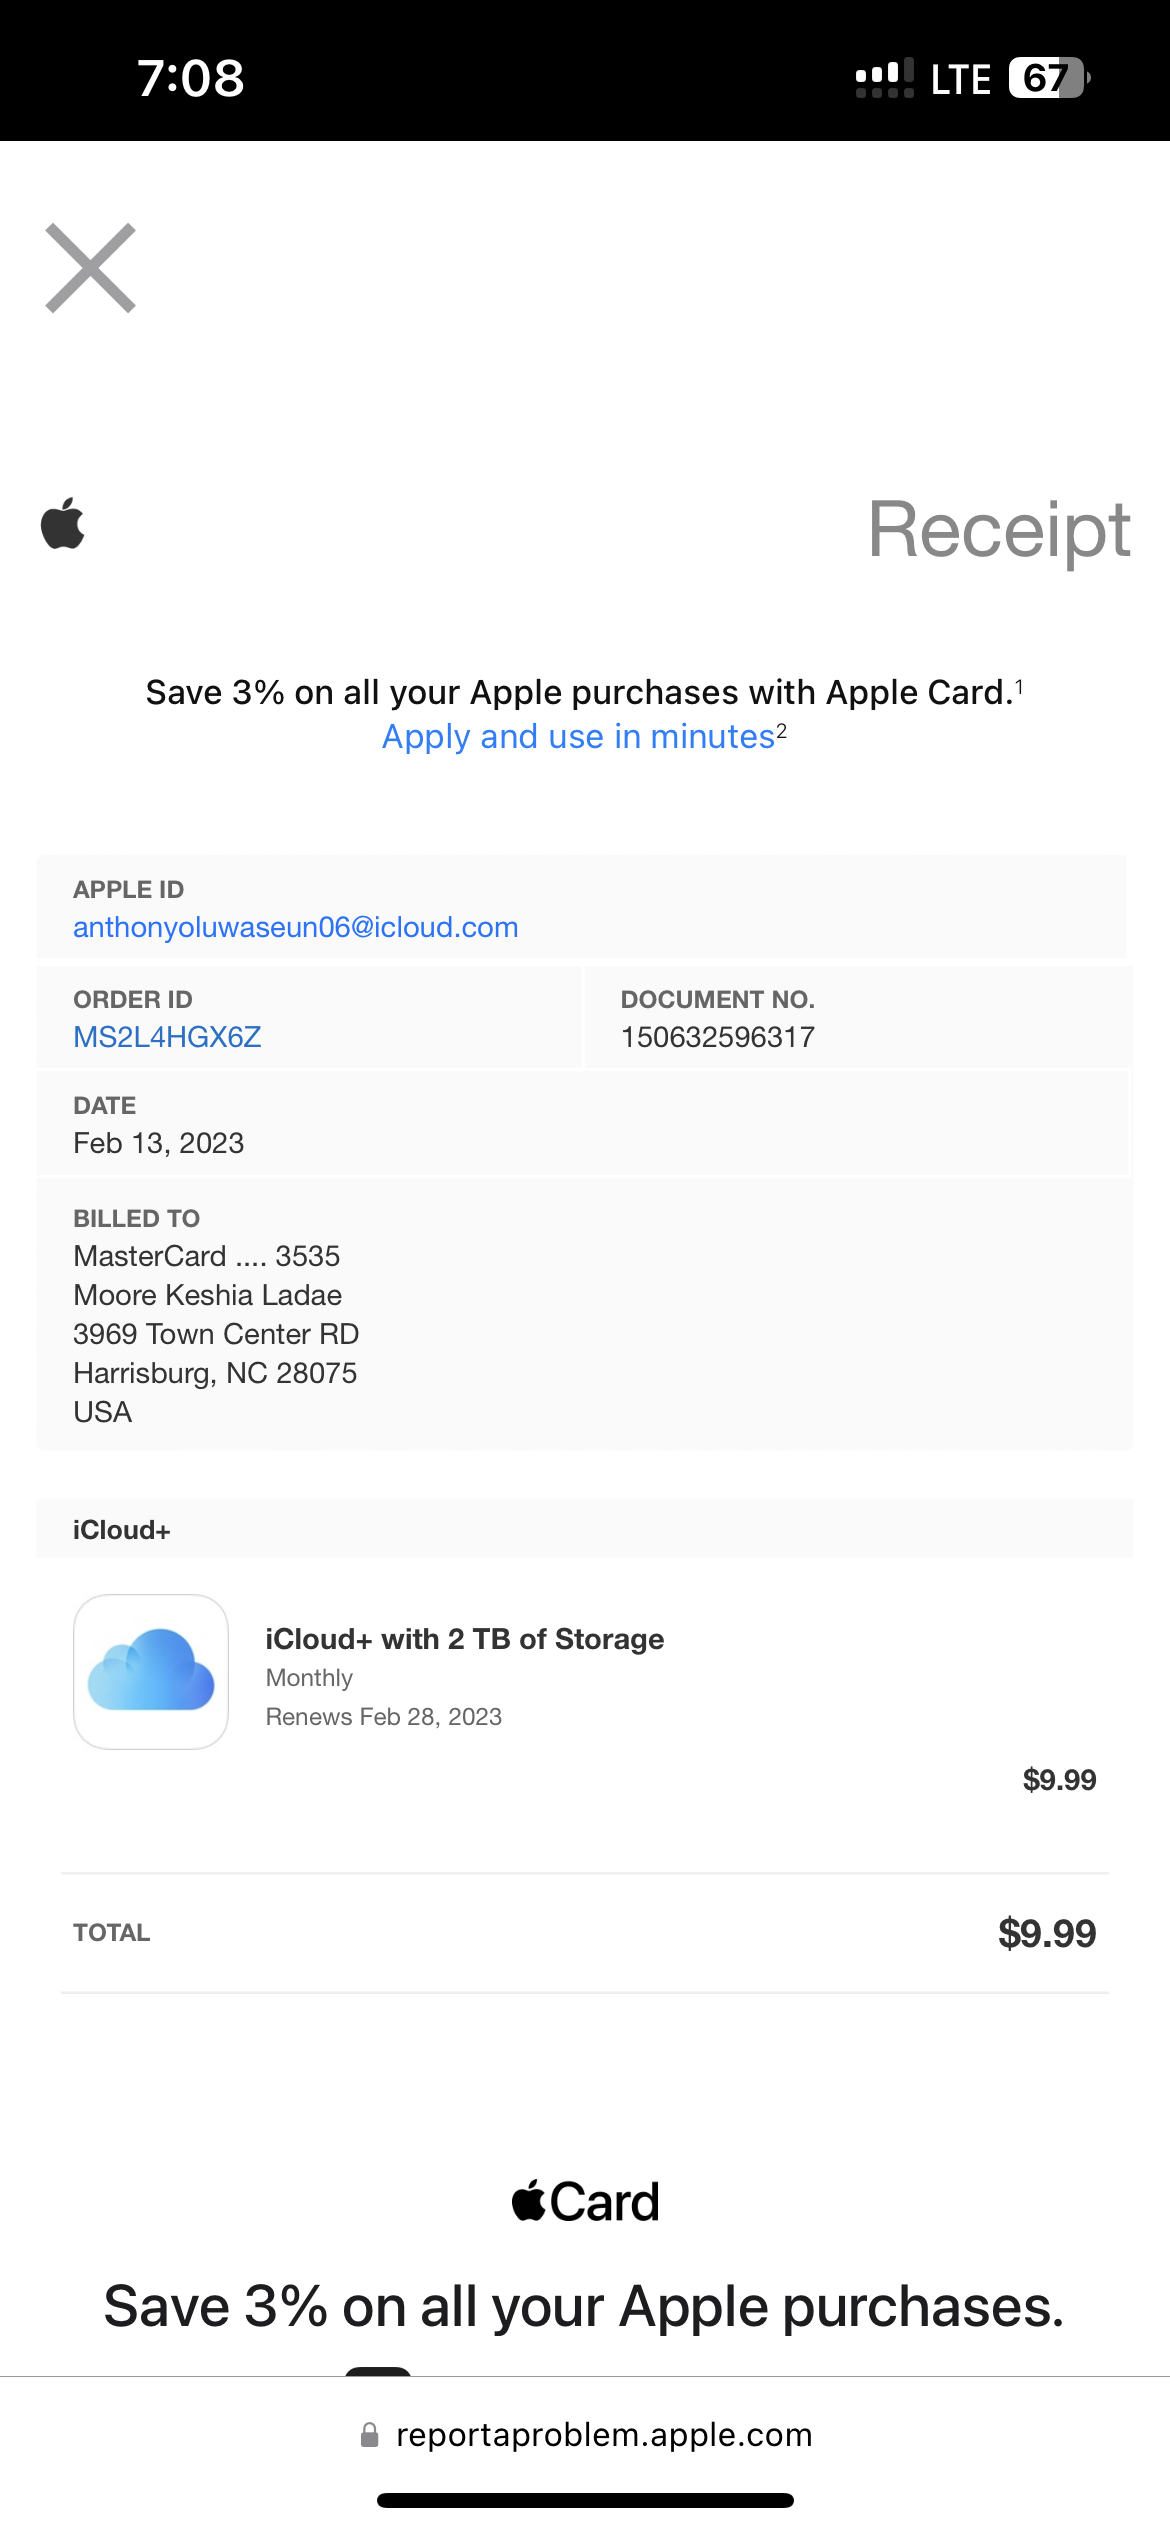Viewport: 1170px width, 2532px height.
Task: Tap the reportaproblem.apple.com address bar
Action: pyautogui.click(x=604, y=2435)
